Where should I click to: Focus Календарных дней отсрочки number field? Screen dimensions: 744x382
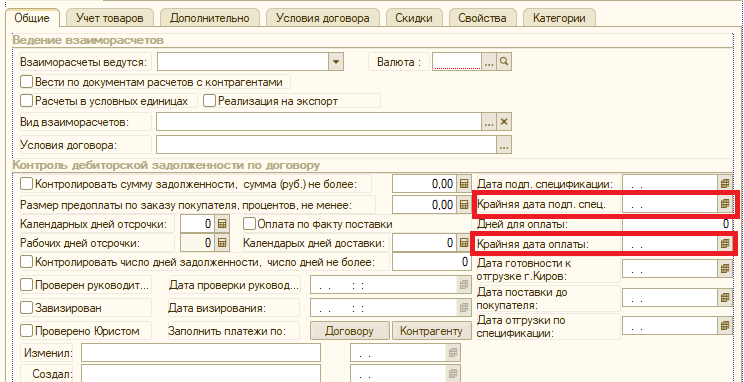[x=197, y=224]
